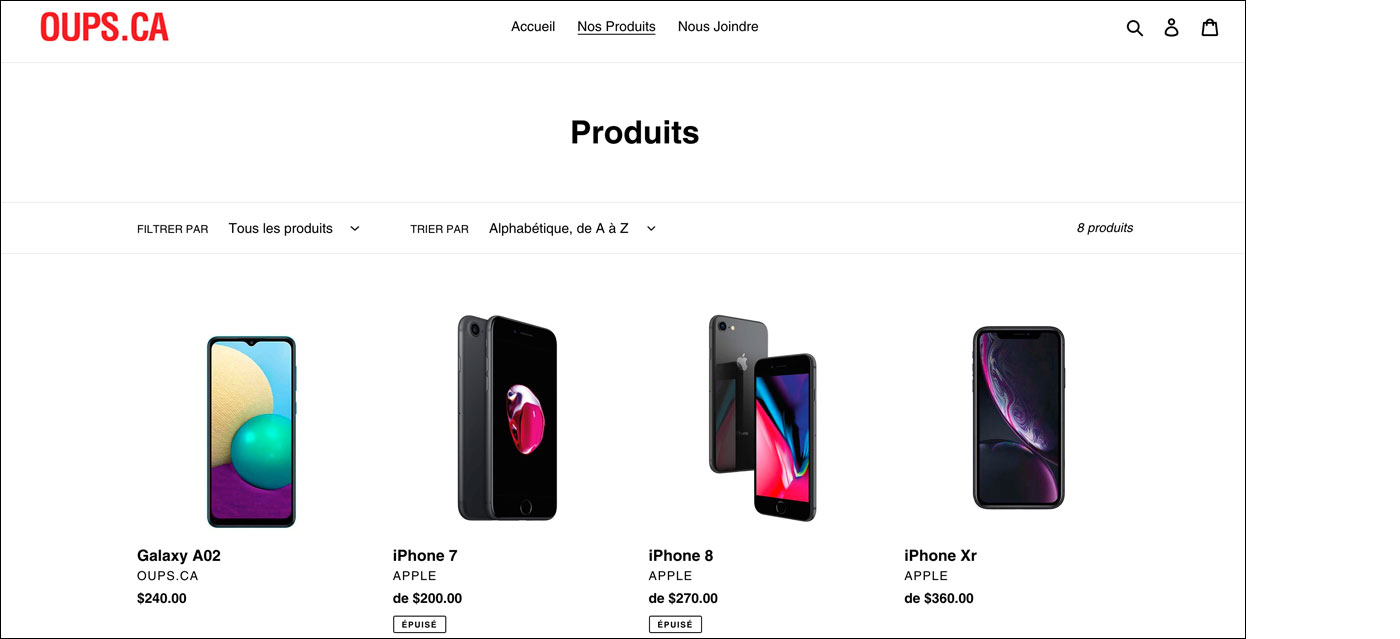Click the iPhone Xr product name

tap(940, 556)
